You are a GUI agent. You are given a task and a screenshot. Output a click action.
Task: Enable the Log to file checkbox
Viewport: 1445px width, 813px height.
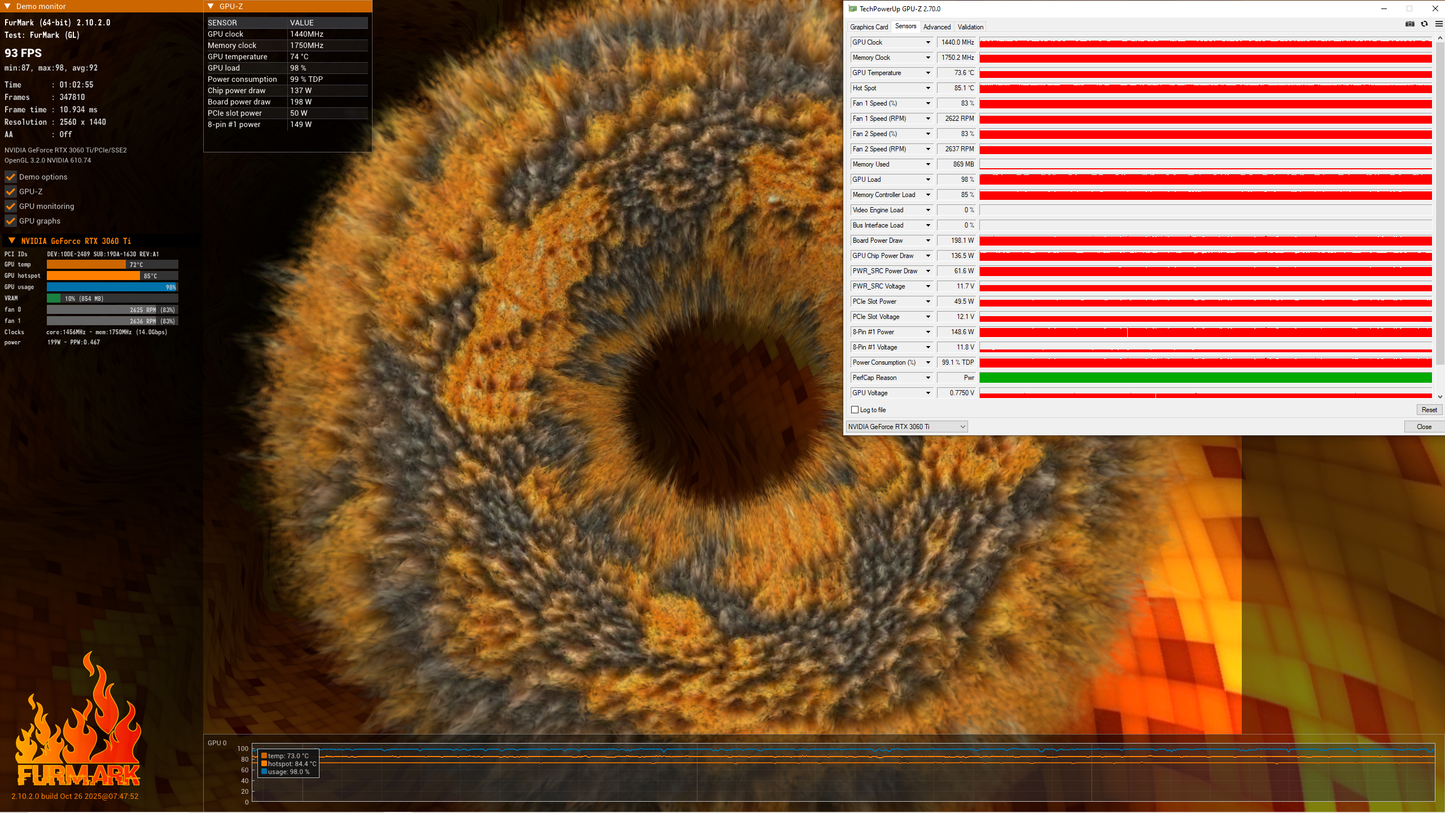[855, 410]
